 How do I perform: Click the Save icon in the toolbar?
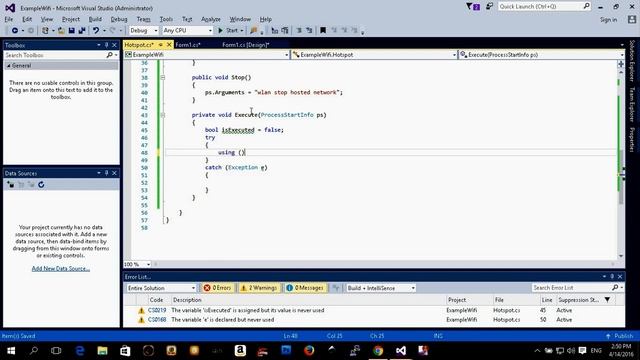[71, 31]
